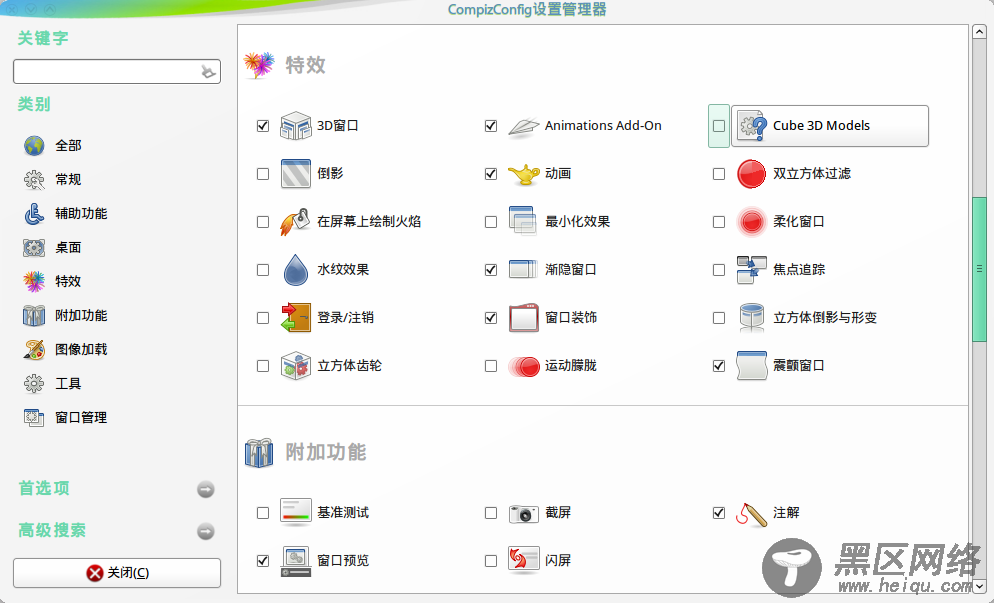Open the 3D窗口 plugin icon

pyautogui.click(x=295, y=126)
